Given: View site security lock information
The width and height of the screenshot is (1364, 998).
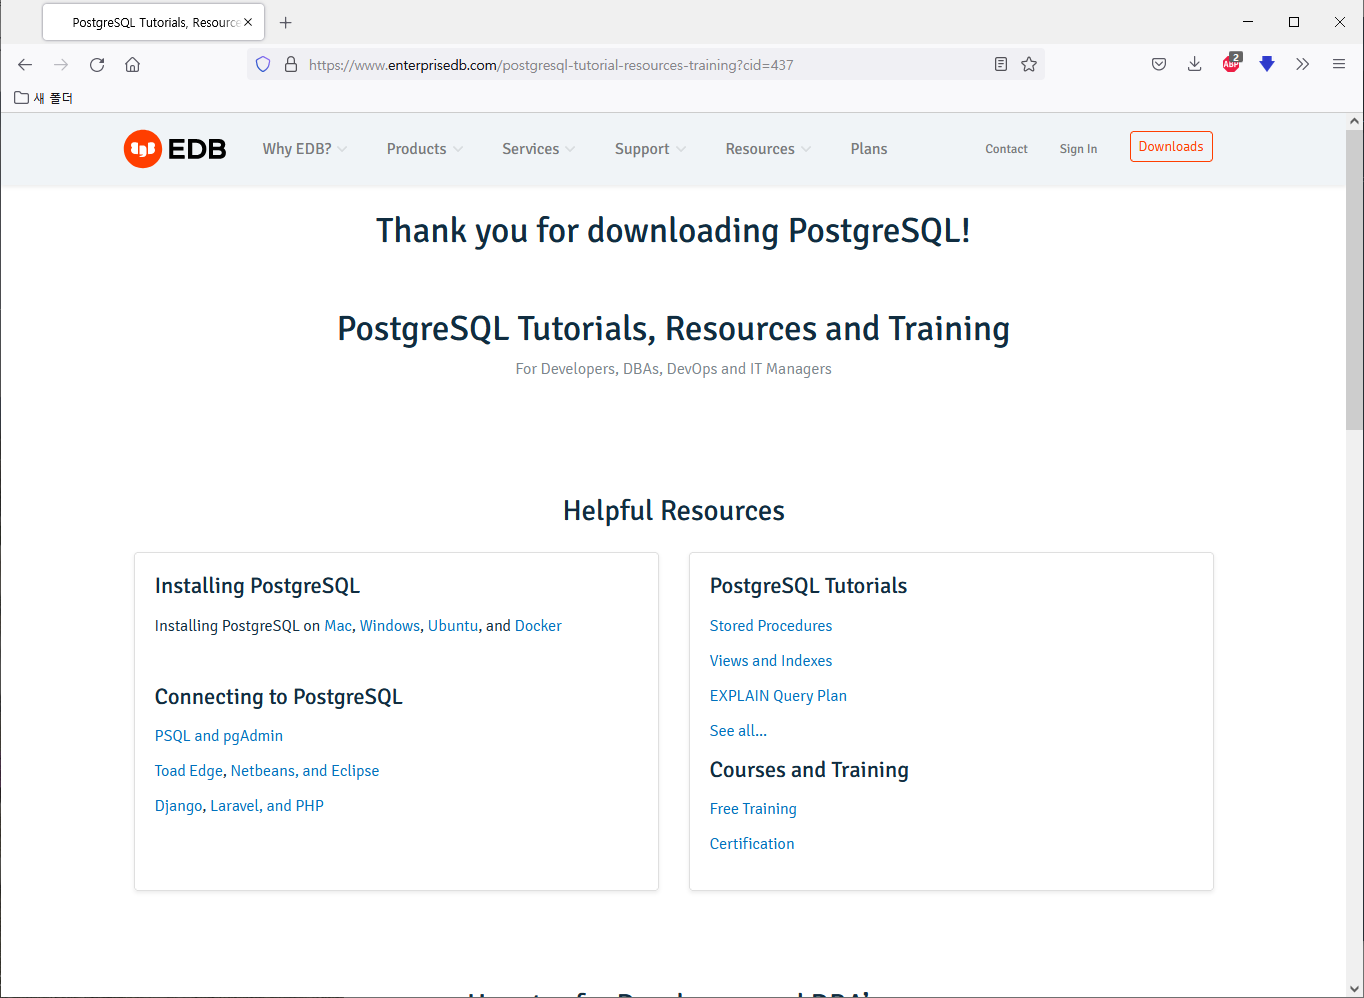Looking at the screenshot, I should point(291,65).
